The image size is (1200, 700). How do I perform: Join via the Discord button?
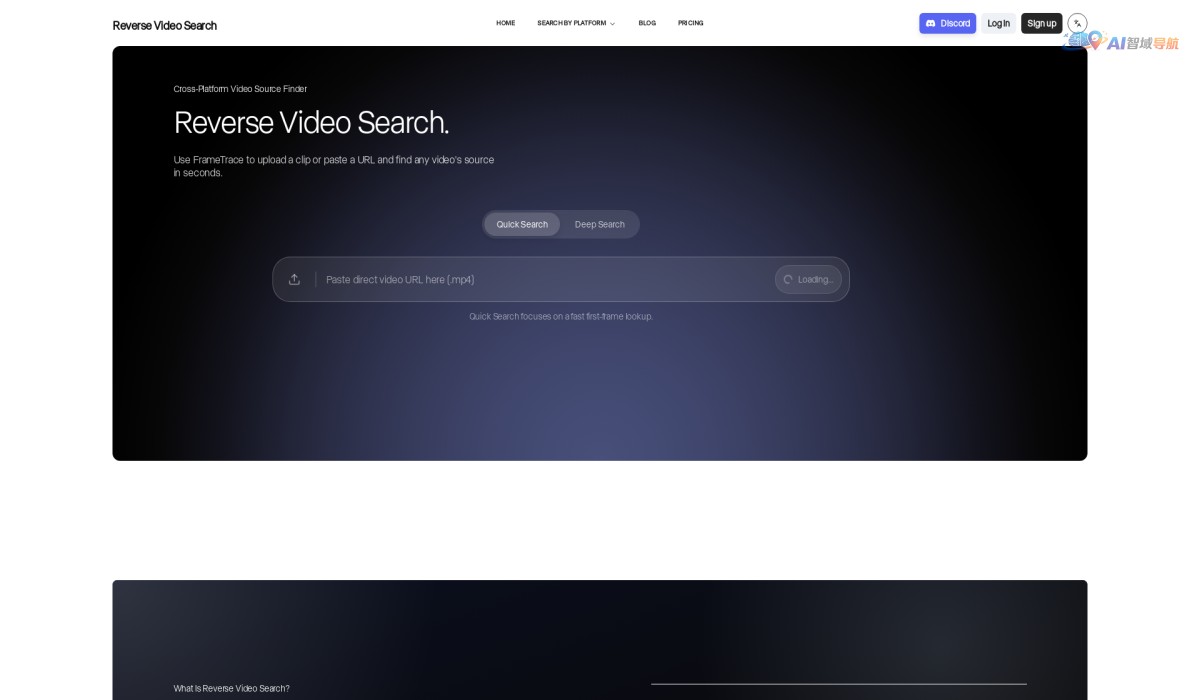click(947, 23)
